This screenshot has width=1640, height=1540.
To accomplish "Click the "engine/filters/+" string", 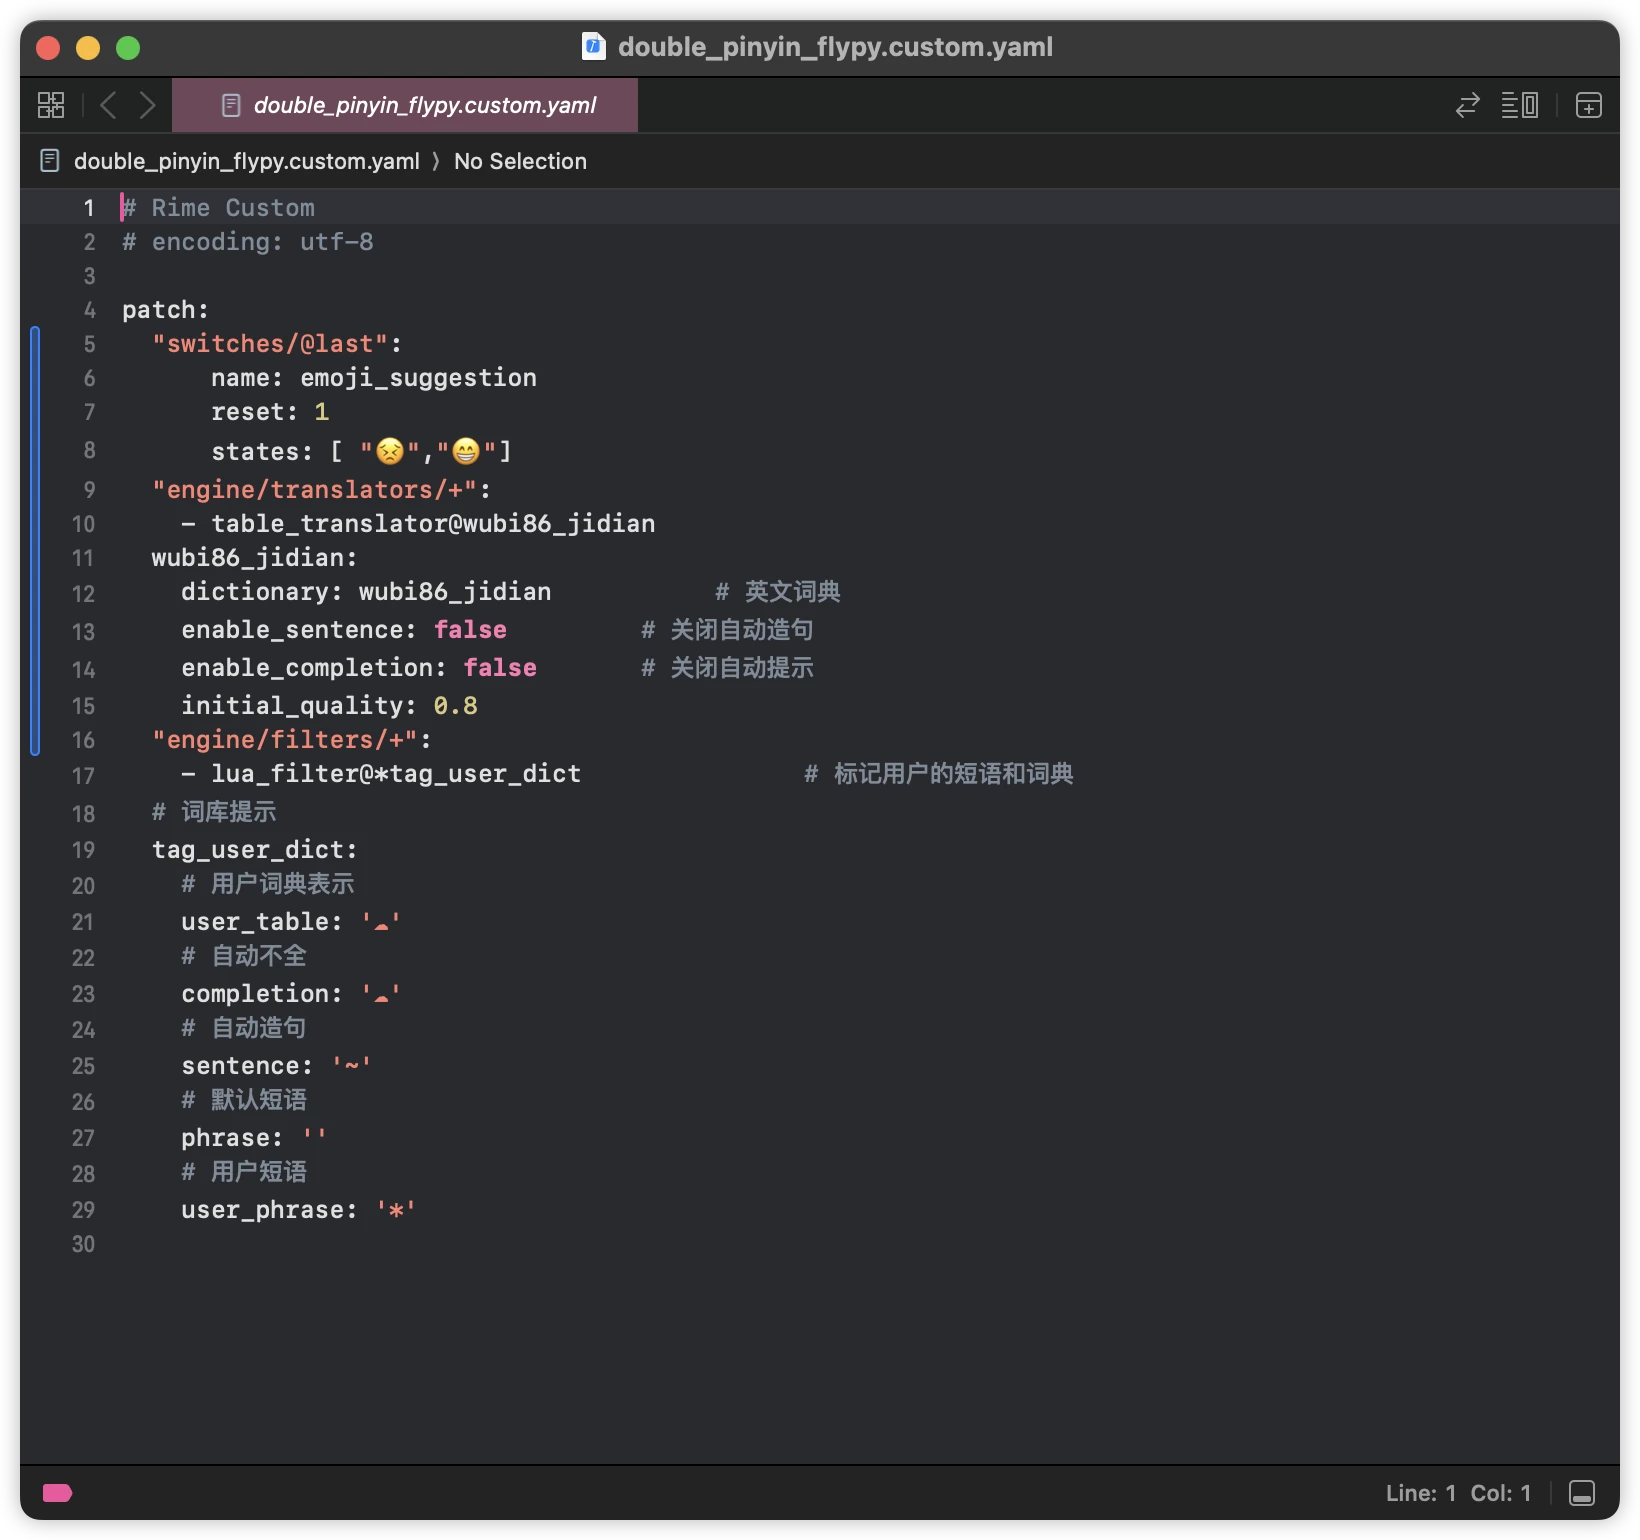I will click(285, 740).
